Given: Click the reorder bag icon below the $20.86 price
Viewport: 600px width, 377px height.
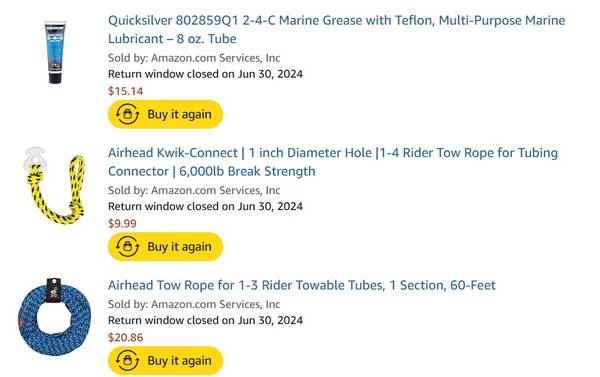Looking at the screenshot, I should pos(127,361).
